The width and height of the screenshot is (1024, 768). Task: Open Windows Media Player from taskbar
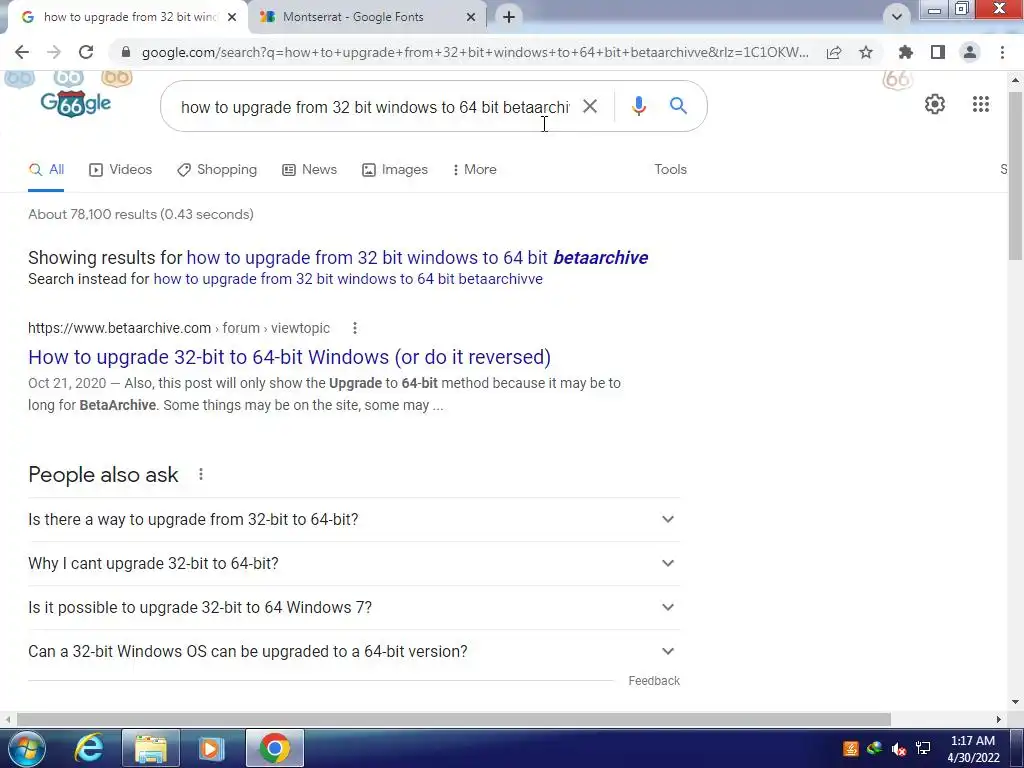coord(211,748)
